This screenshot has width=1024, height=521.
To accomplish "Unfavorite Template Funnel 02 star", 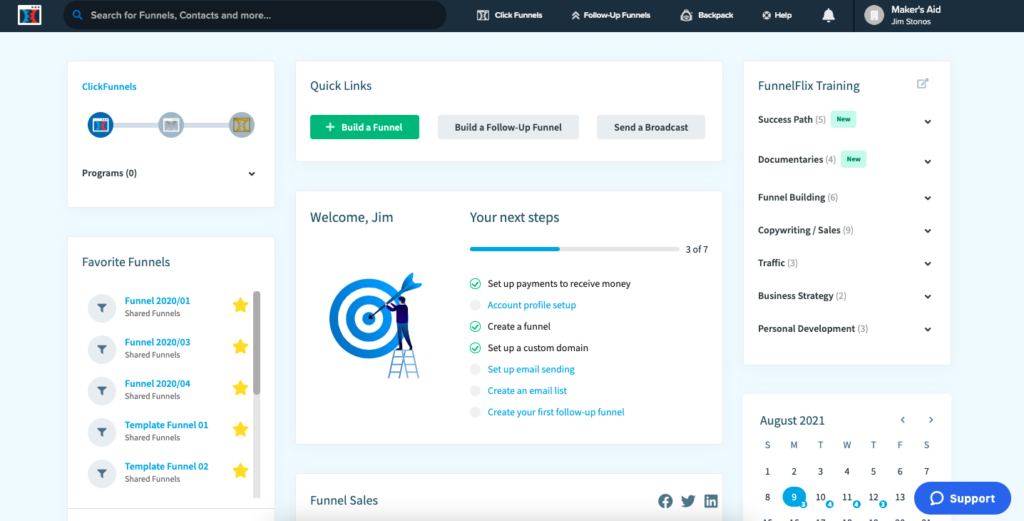I will (x=240, y=470).
